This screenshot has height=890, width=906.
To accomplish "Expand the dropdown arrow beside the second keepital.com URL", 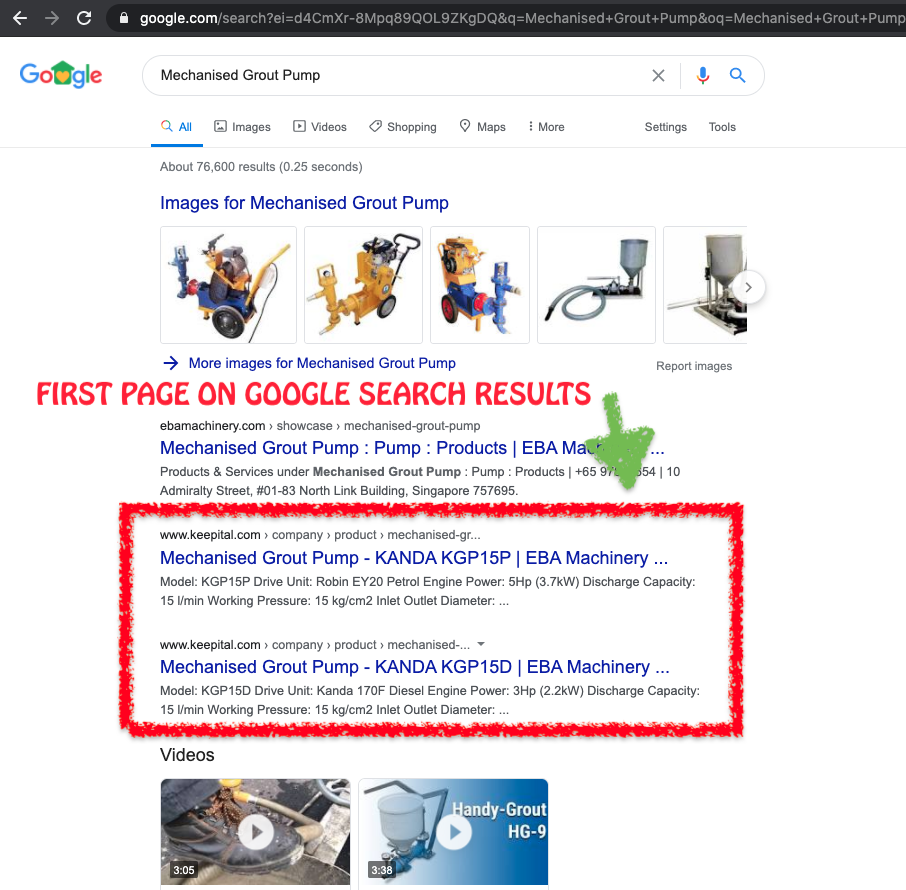I will [x=481, y=644].
